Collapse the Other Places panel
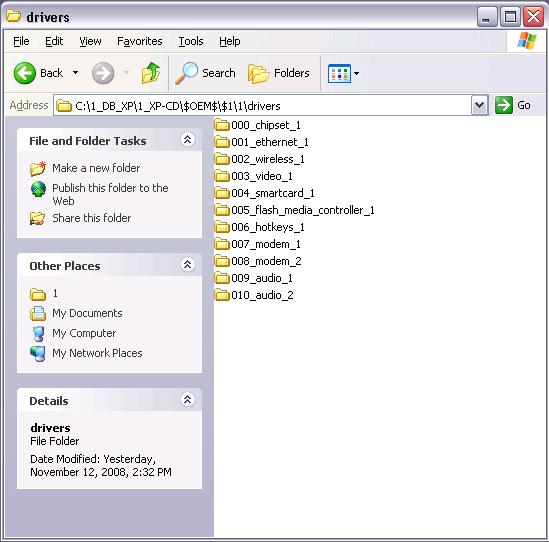 [187, 264]
